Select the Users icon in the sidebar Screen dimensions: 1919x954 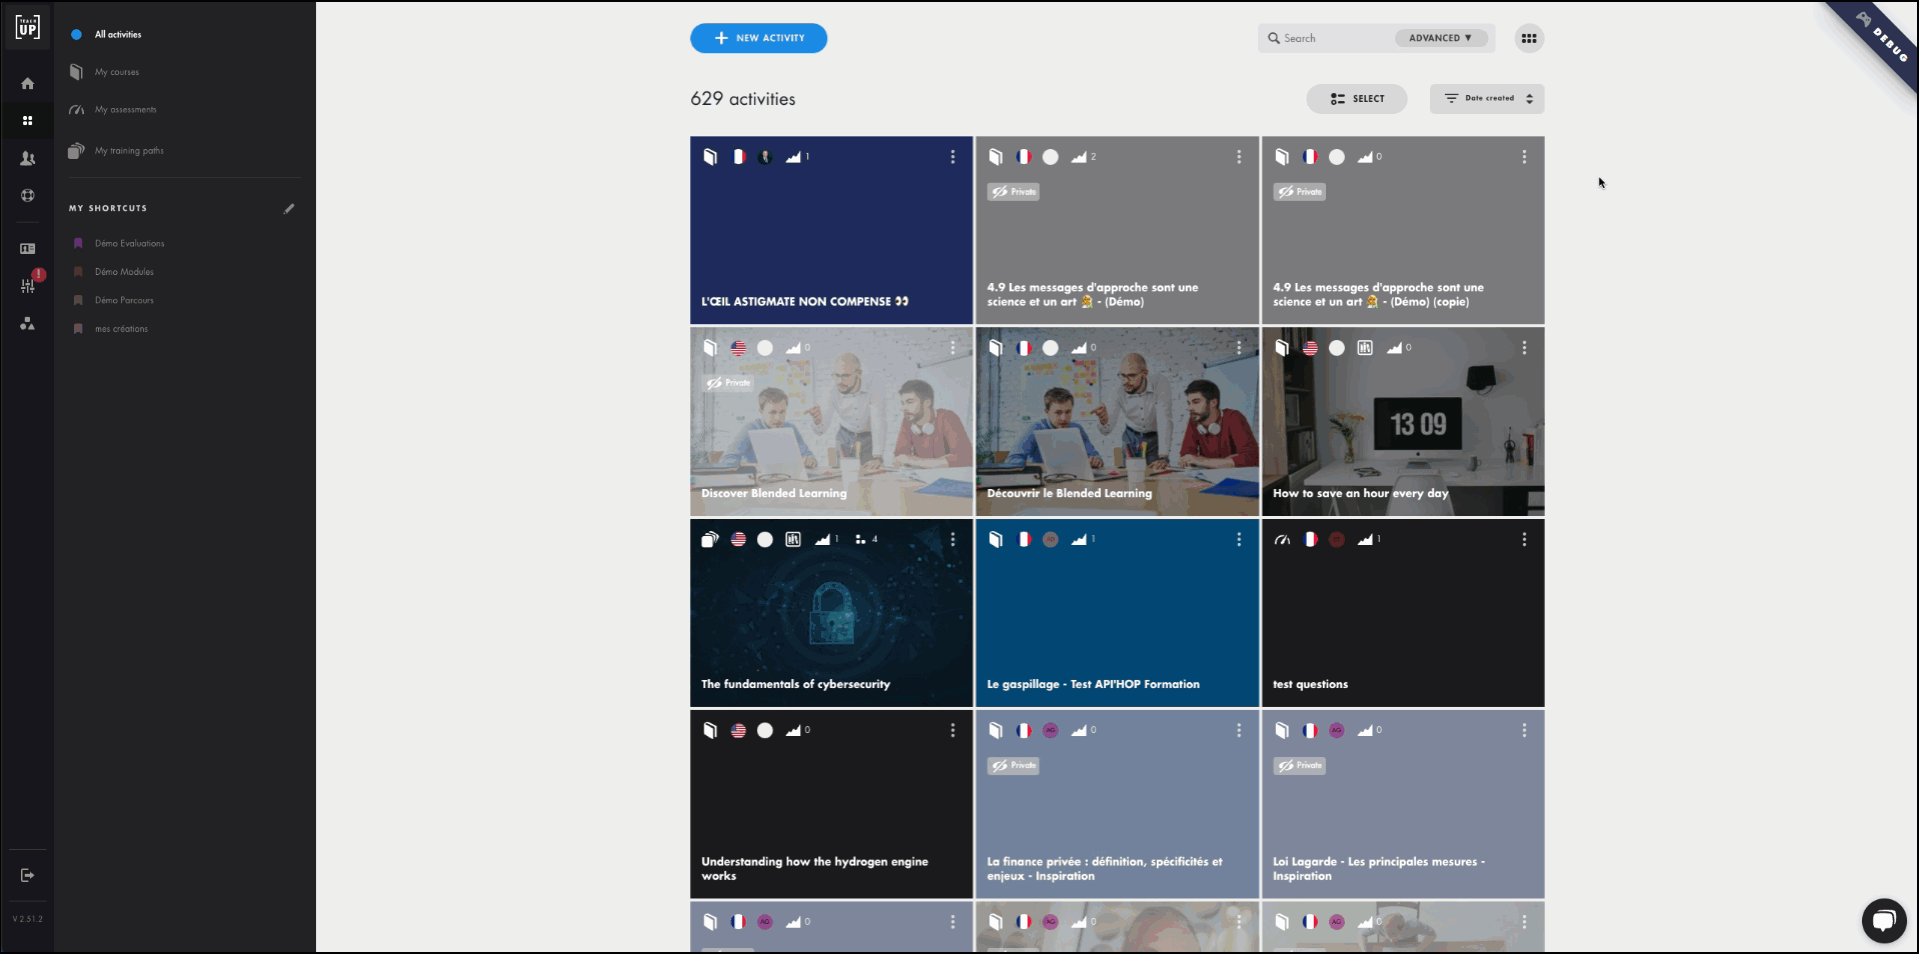pyautogui.click(x=27, y=158)
